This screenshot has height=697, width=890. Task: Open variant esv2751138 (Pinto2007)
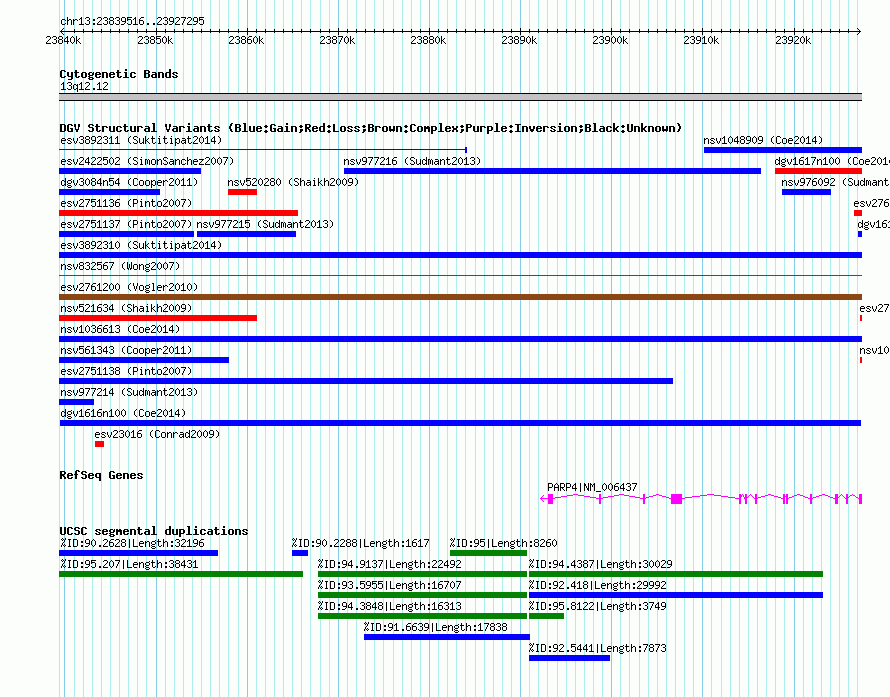click(x=126, y=371)
